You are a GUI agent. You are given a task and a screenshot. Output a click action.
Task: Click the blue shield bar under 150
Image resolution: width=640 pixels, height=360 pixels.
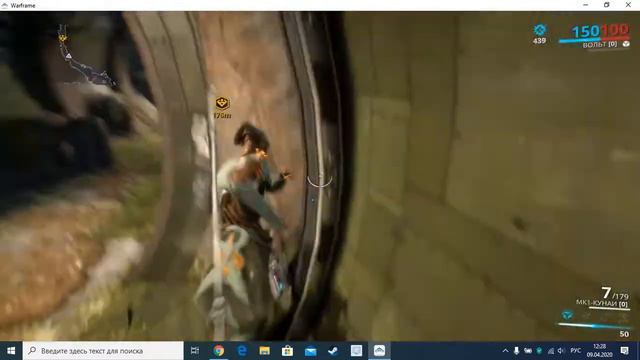580,40
